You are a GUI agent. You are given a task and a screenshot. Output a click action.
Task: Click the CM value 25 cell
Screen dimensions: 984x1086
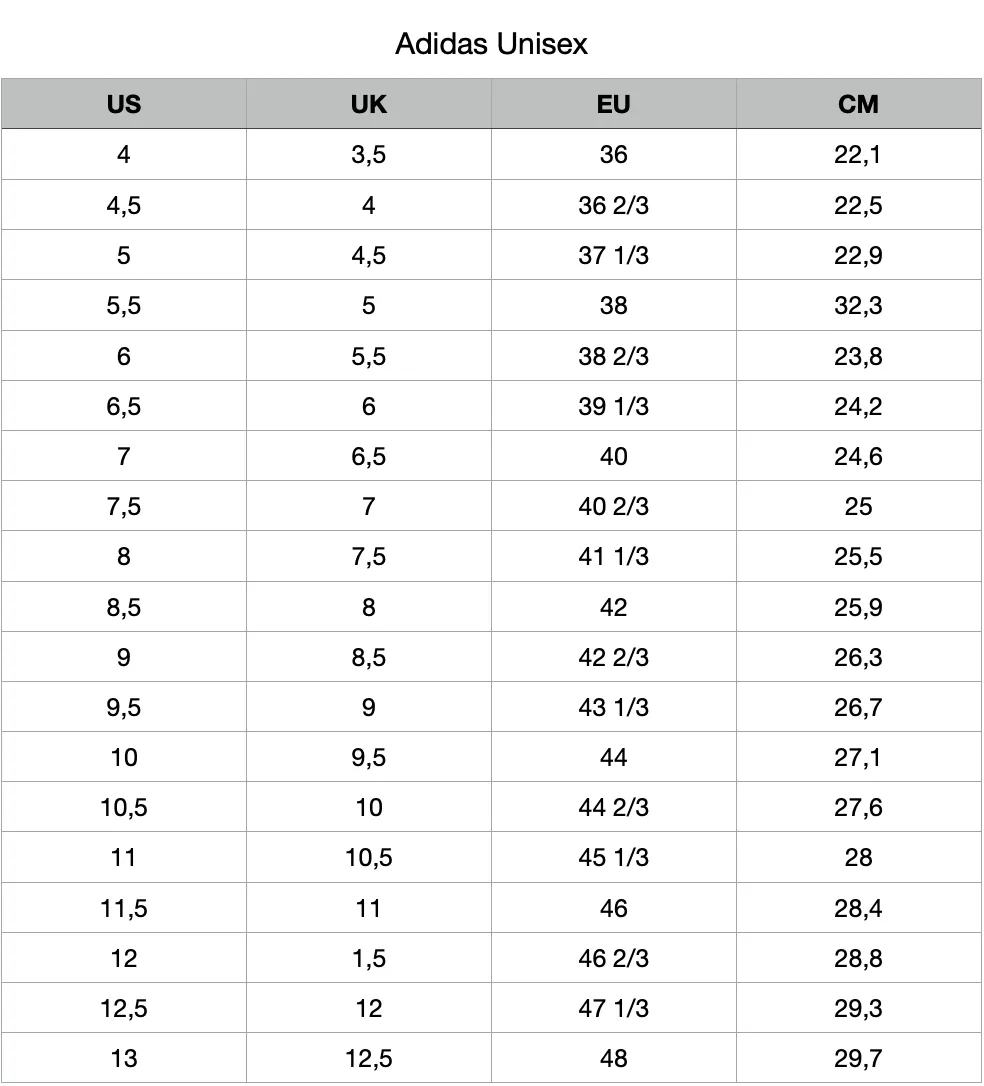[859, 506]
